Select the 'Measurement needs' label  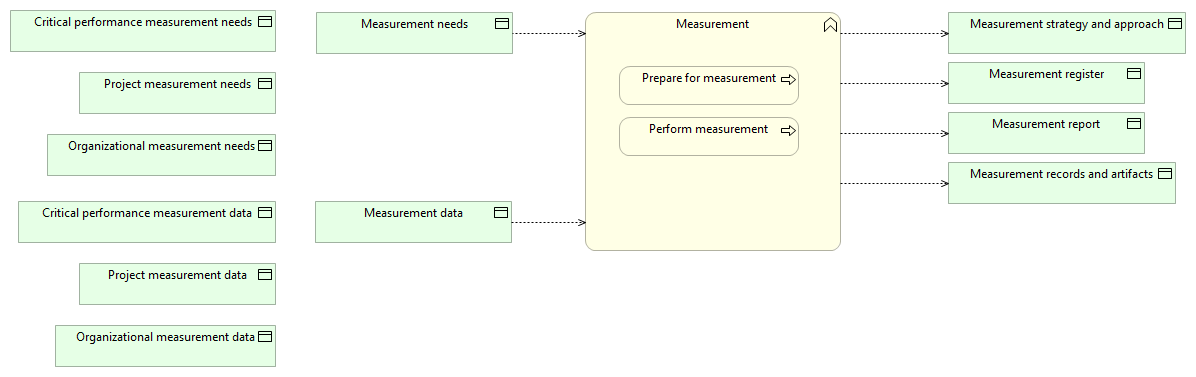pos(414,24)
